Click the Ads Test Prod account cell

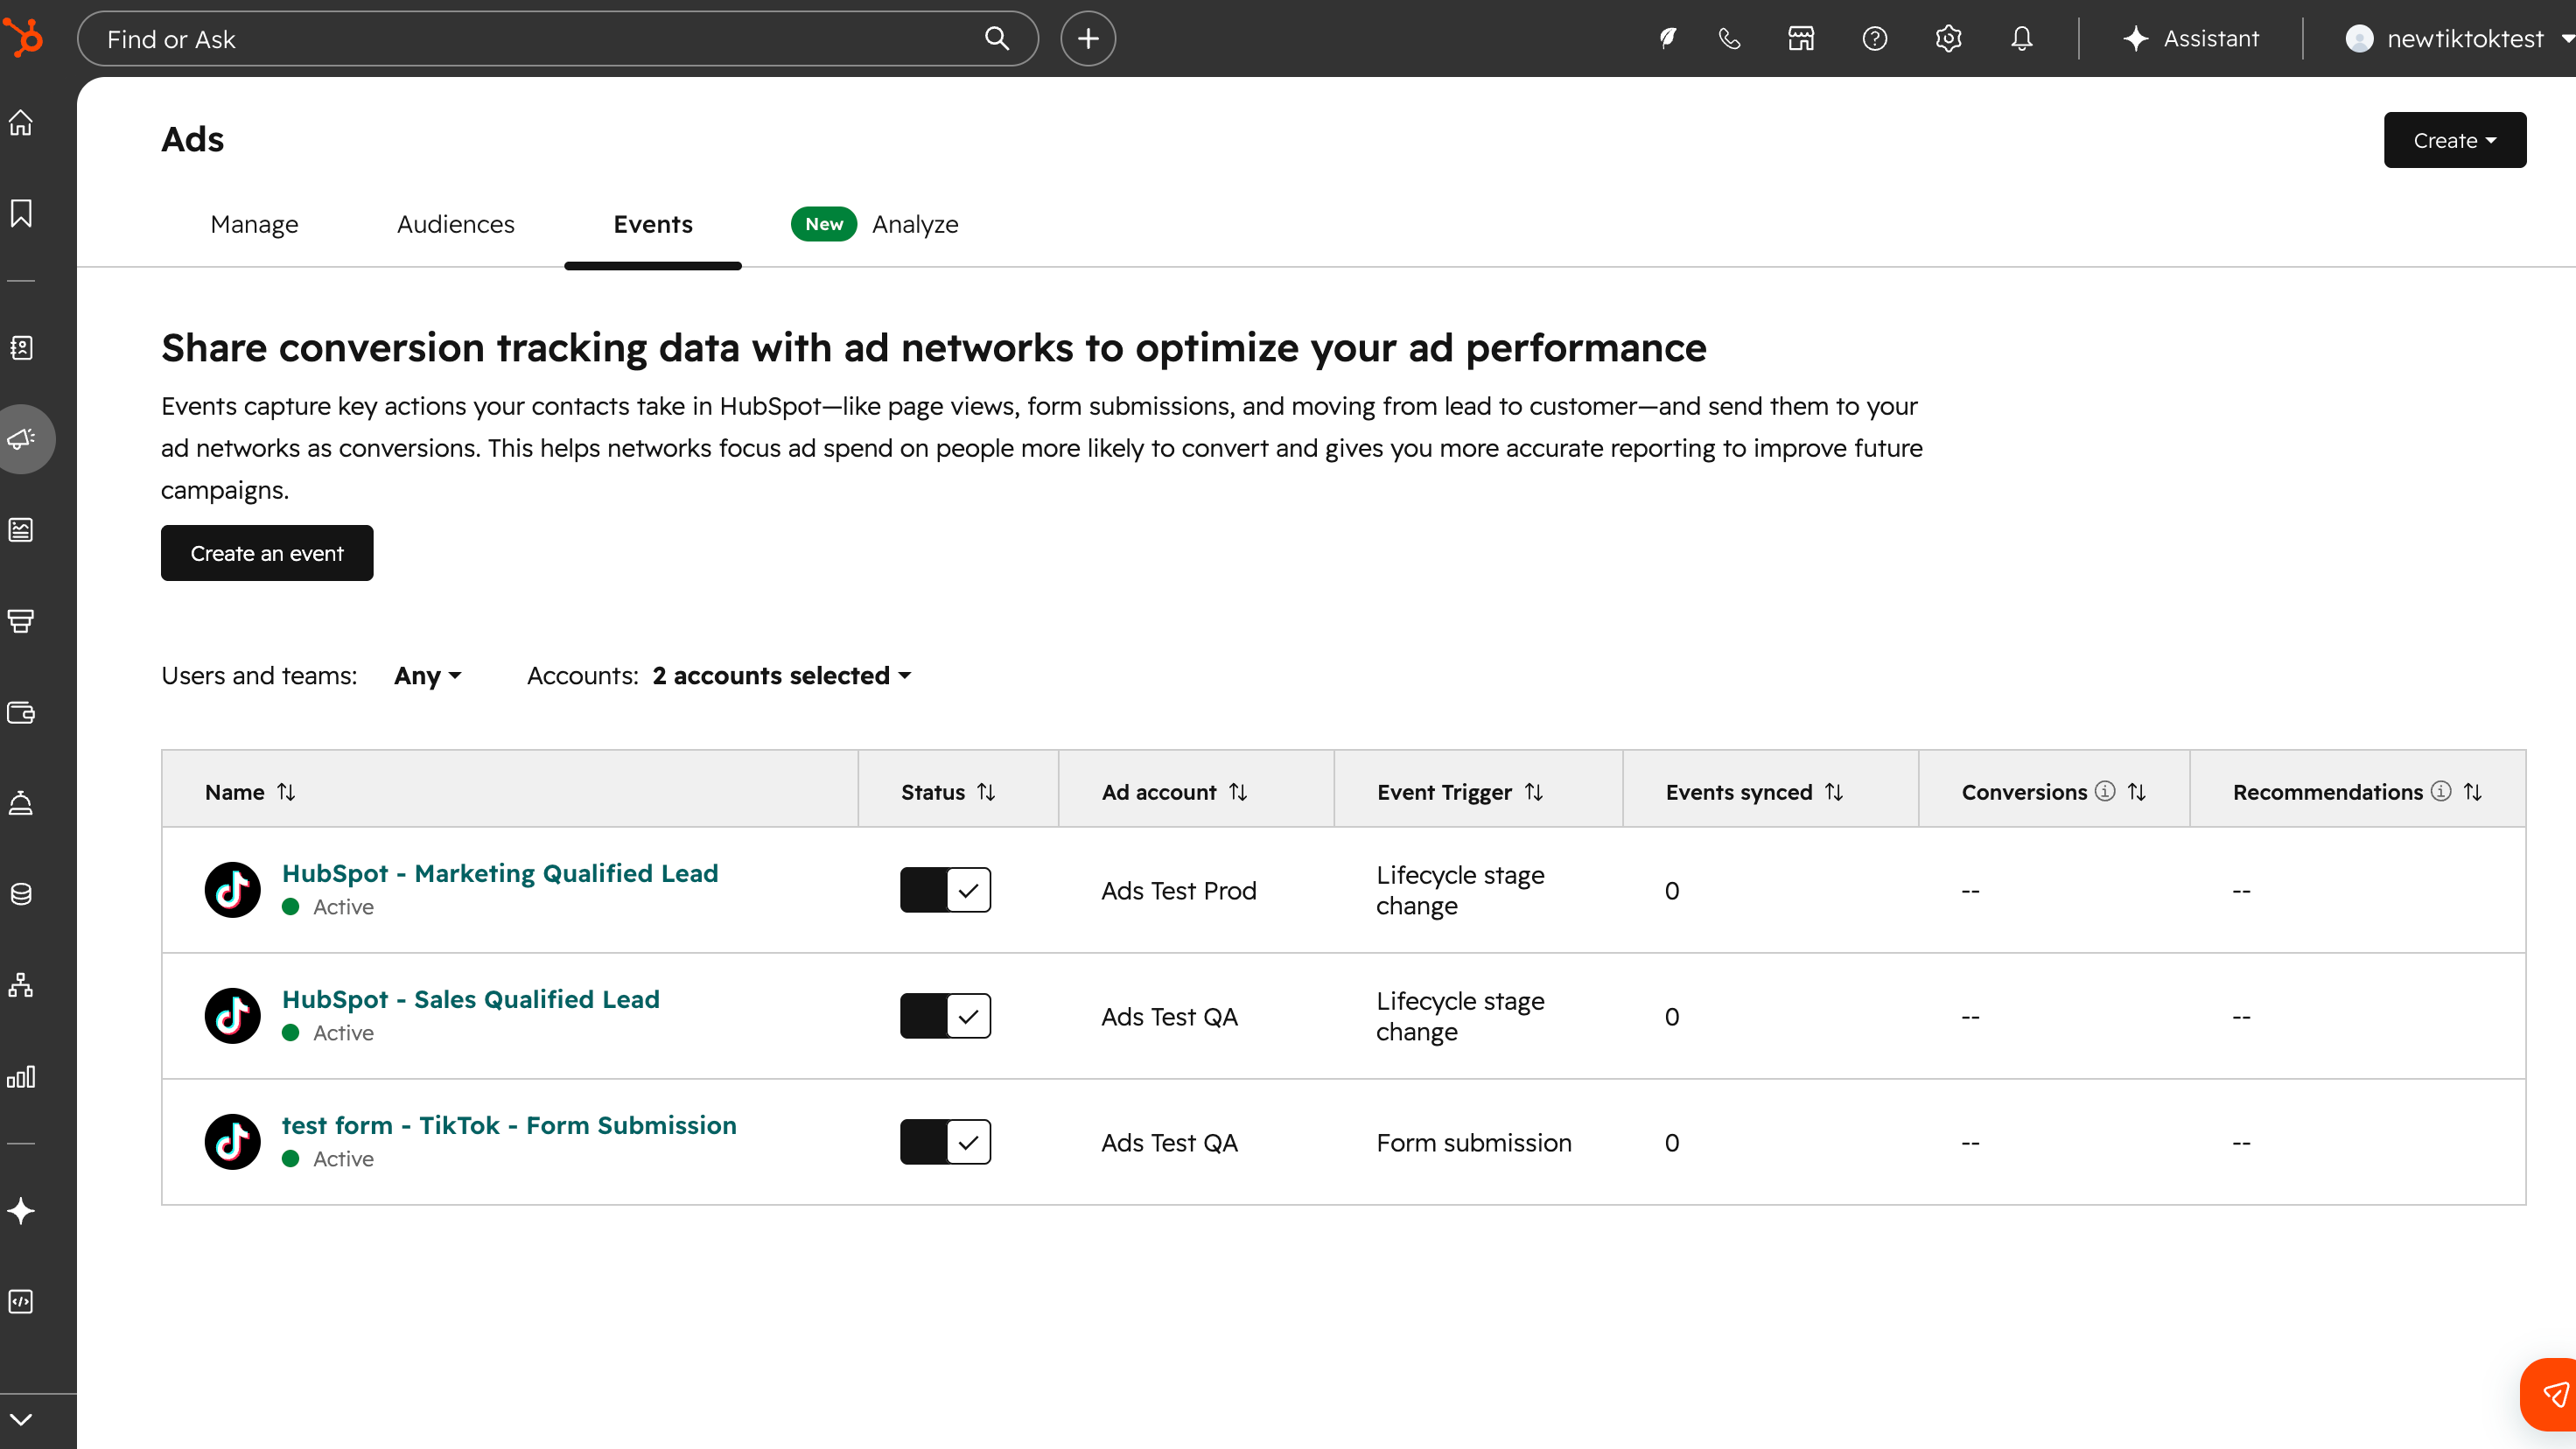[1178, 890]
